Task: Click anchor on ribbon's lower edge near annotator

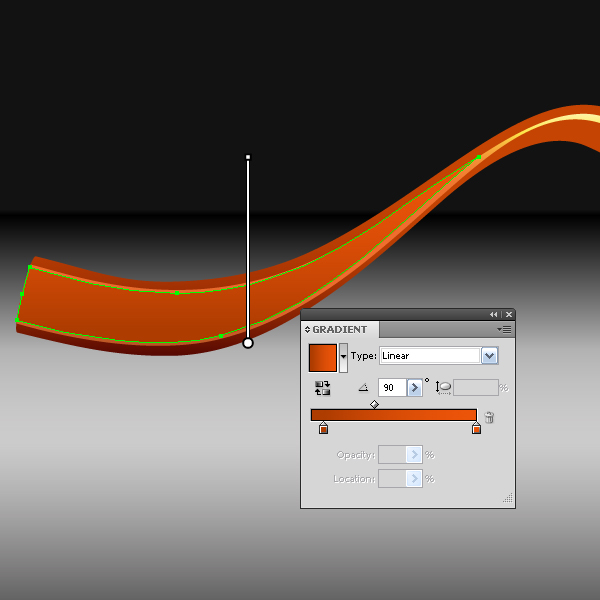Action: [x=221, y=336]
